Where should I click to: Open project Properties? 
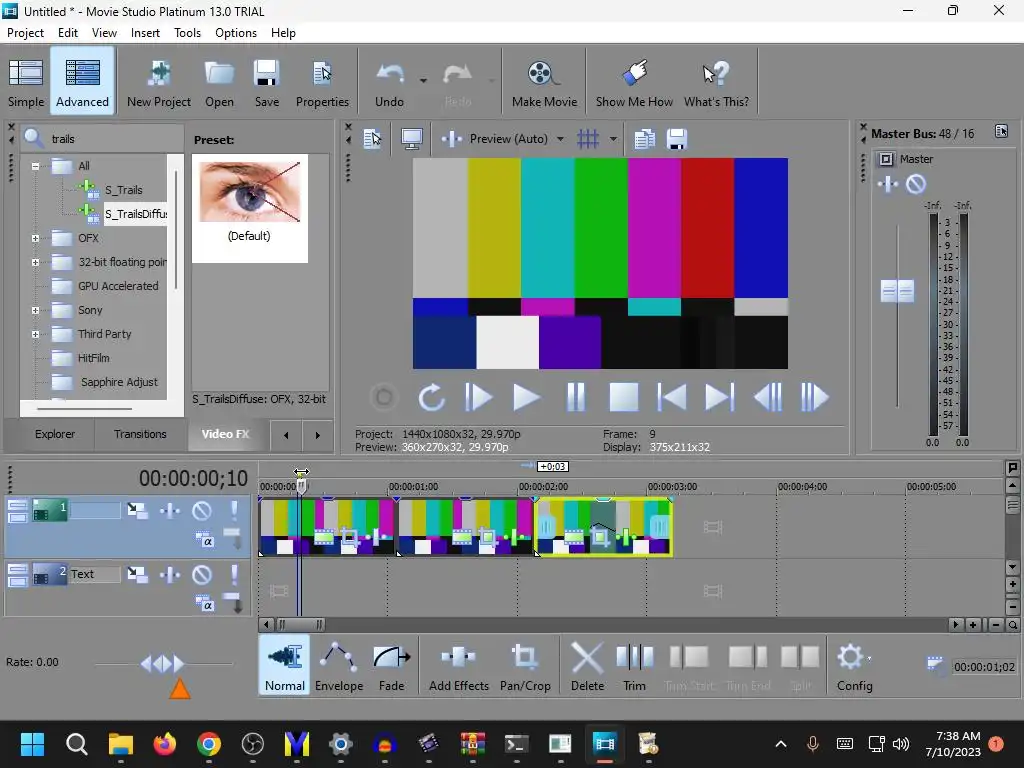322,82
